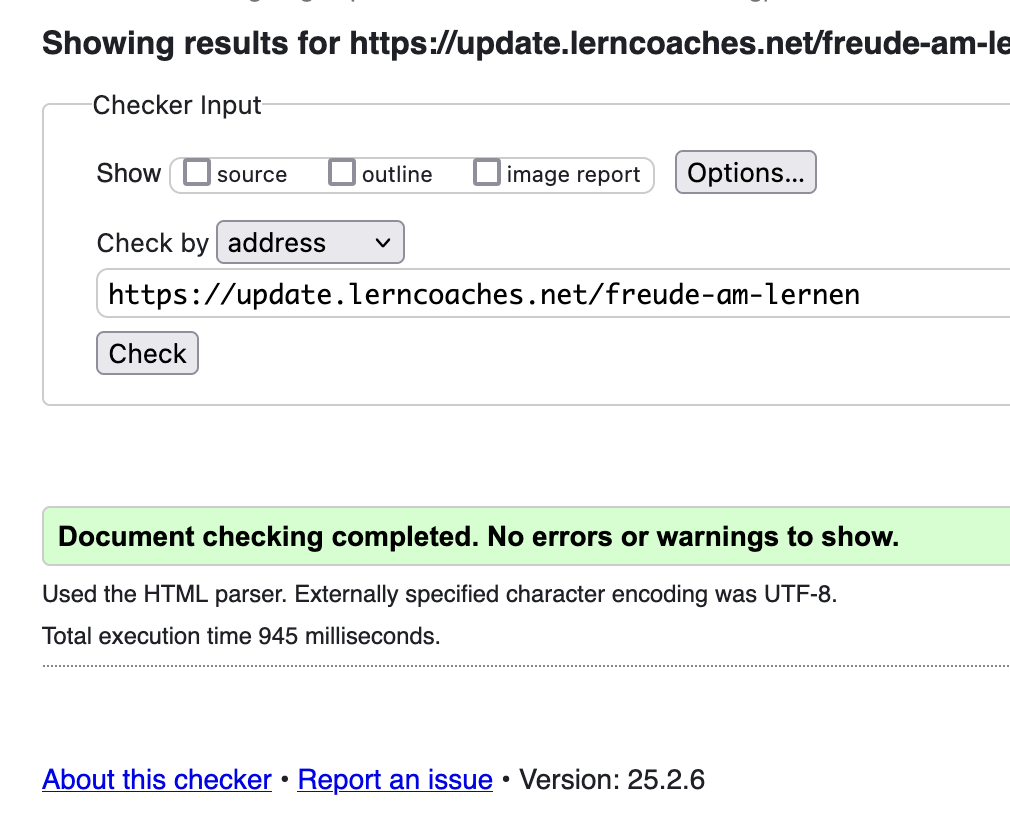This screenshot has height=834, width=1010.
Task: Click the Show label before the checkboxes
Action: (x=129, y=173)
